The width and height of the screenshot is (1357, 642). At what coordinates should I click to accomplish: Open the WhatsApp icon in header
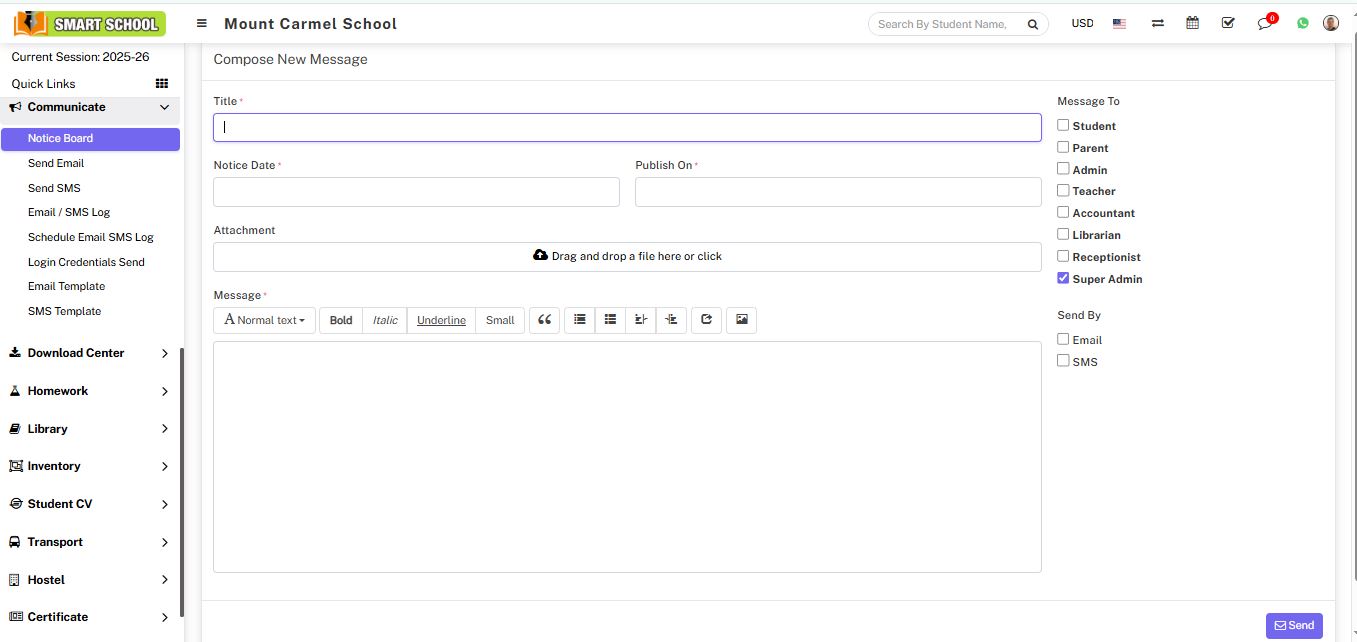click(1302, 23)
